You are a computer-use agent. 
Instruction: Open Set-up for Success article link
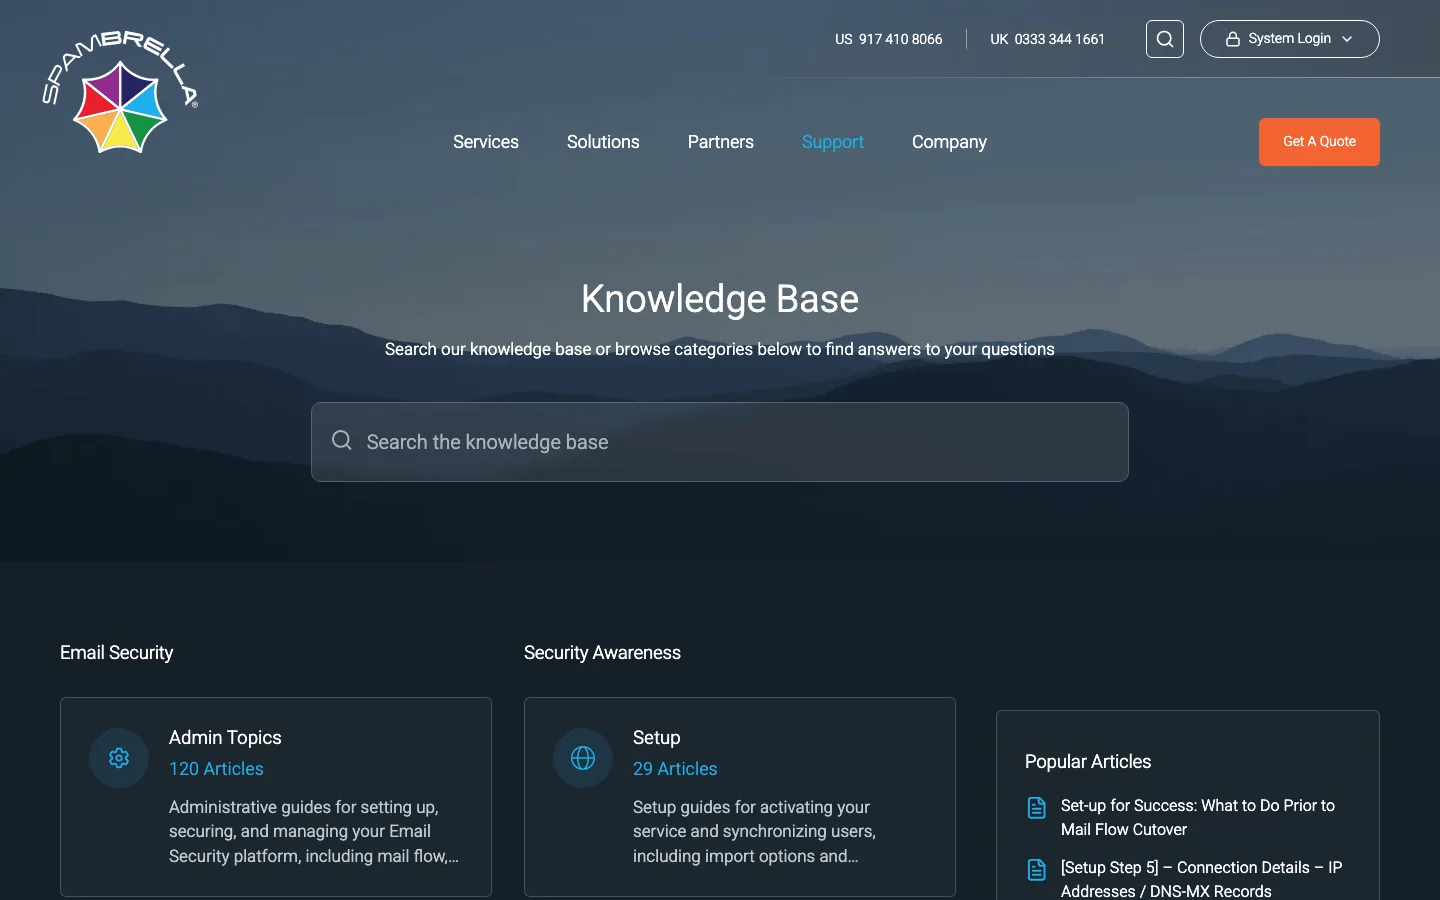(1198, 817)
